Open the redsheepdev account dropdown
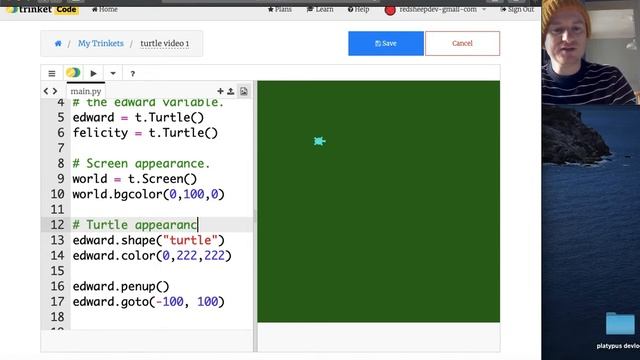The height and width of the screenshot is (360, 640). point(443,9)
